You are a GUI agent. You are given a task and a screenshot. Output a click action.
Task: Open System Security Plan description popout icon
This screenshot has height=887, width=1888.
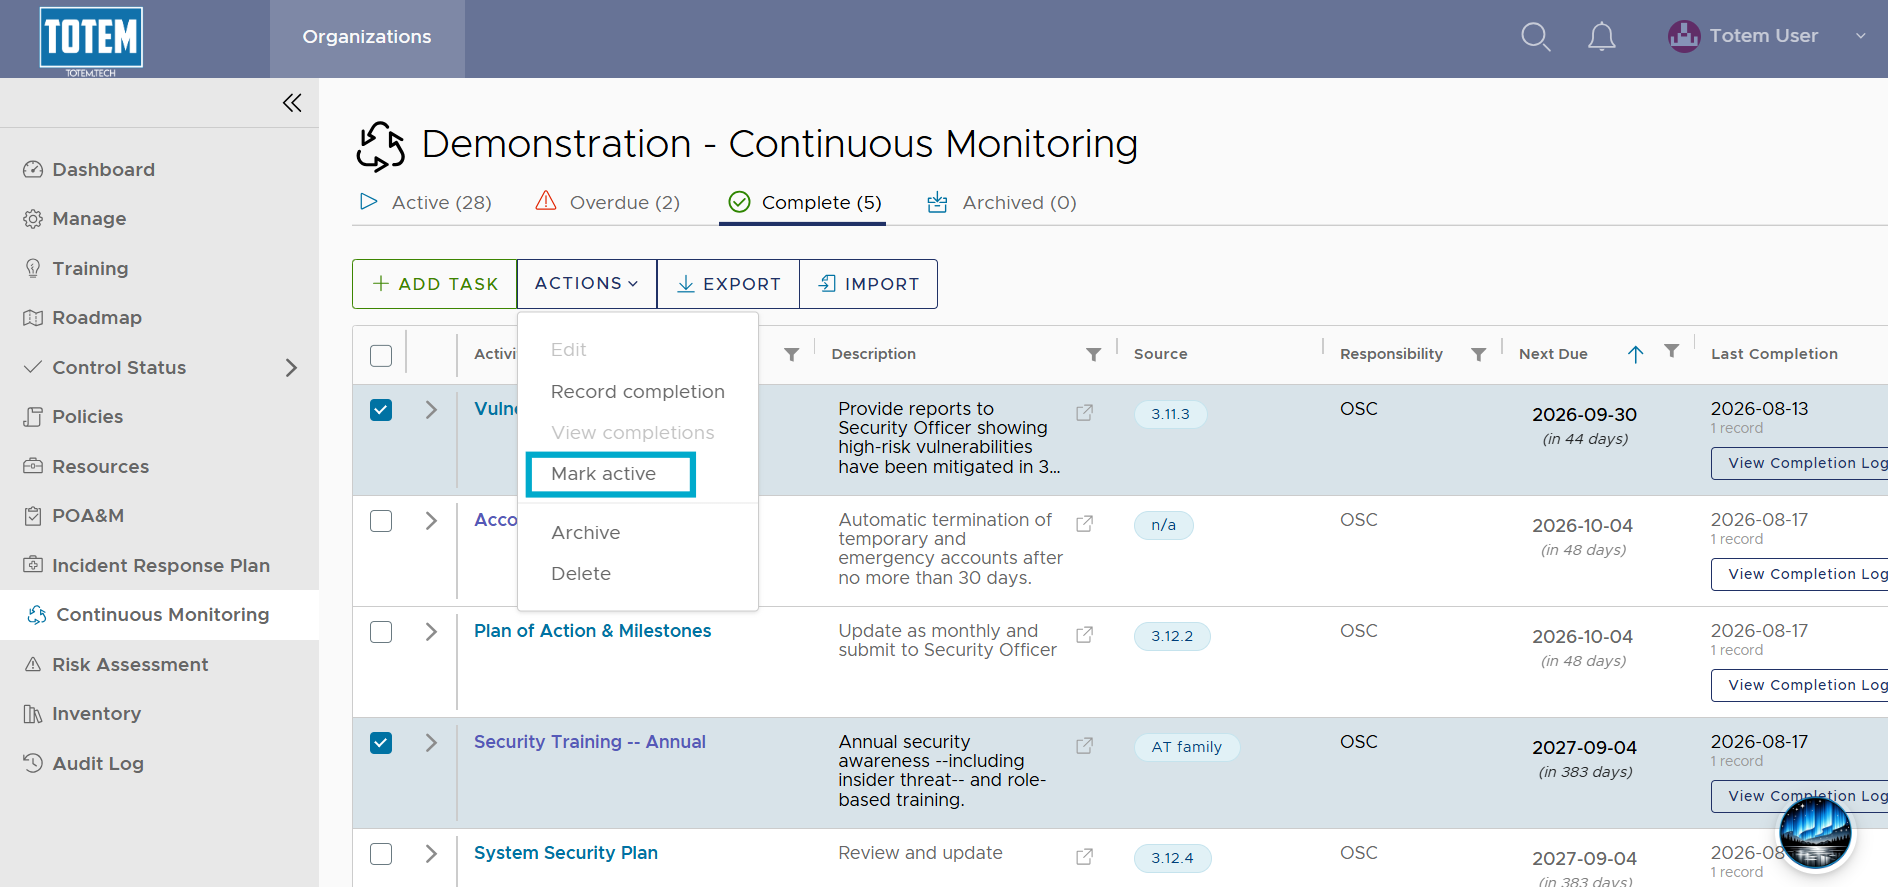coord(1084,856)
